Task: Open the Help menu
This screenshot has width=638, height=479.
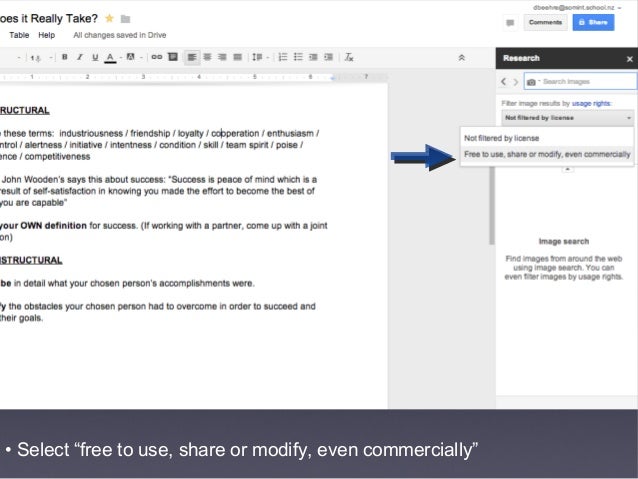Action: (x=46, y=34)
